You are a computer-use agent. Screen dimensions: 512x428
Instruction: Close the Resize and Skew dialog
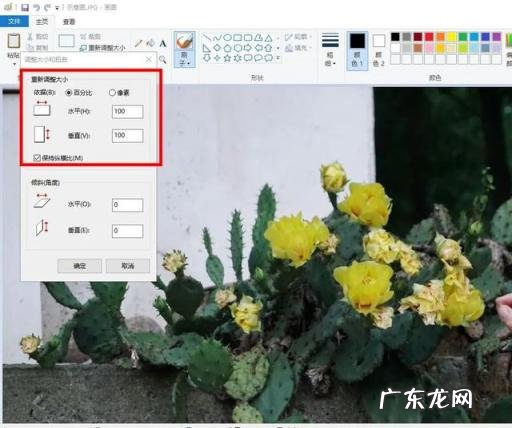149,59
